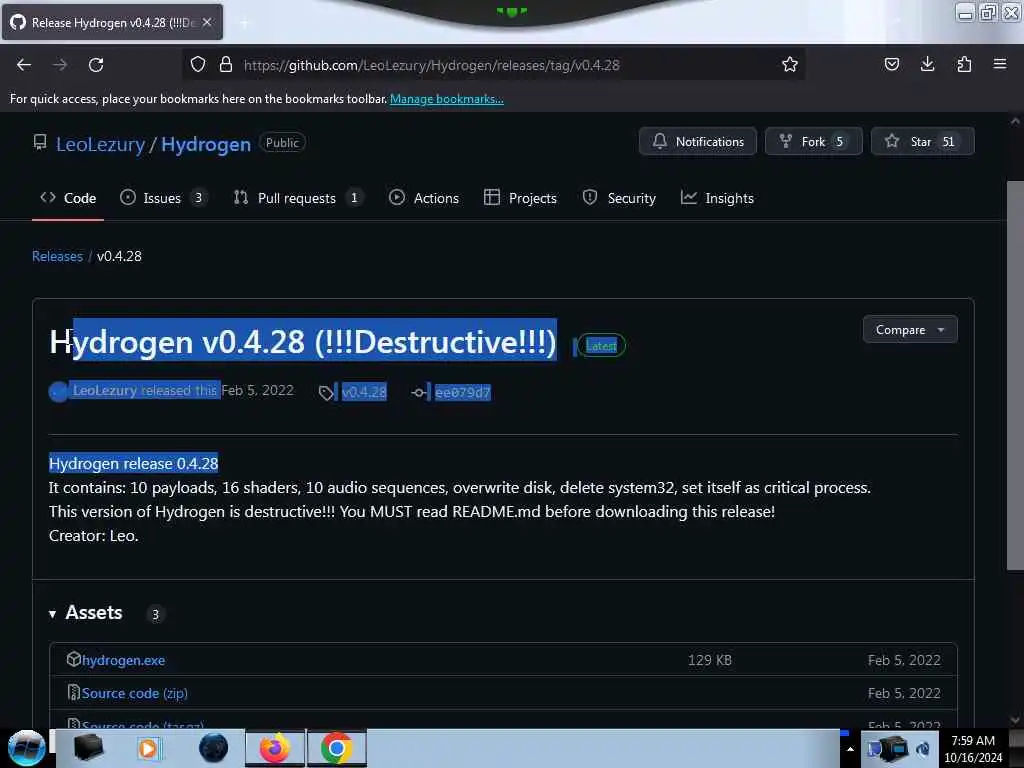Bookmark this page with the star icon
This screenshot has height=768, width=1024.
coord(790,64)
